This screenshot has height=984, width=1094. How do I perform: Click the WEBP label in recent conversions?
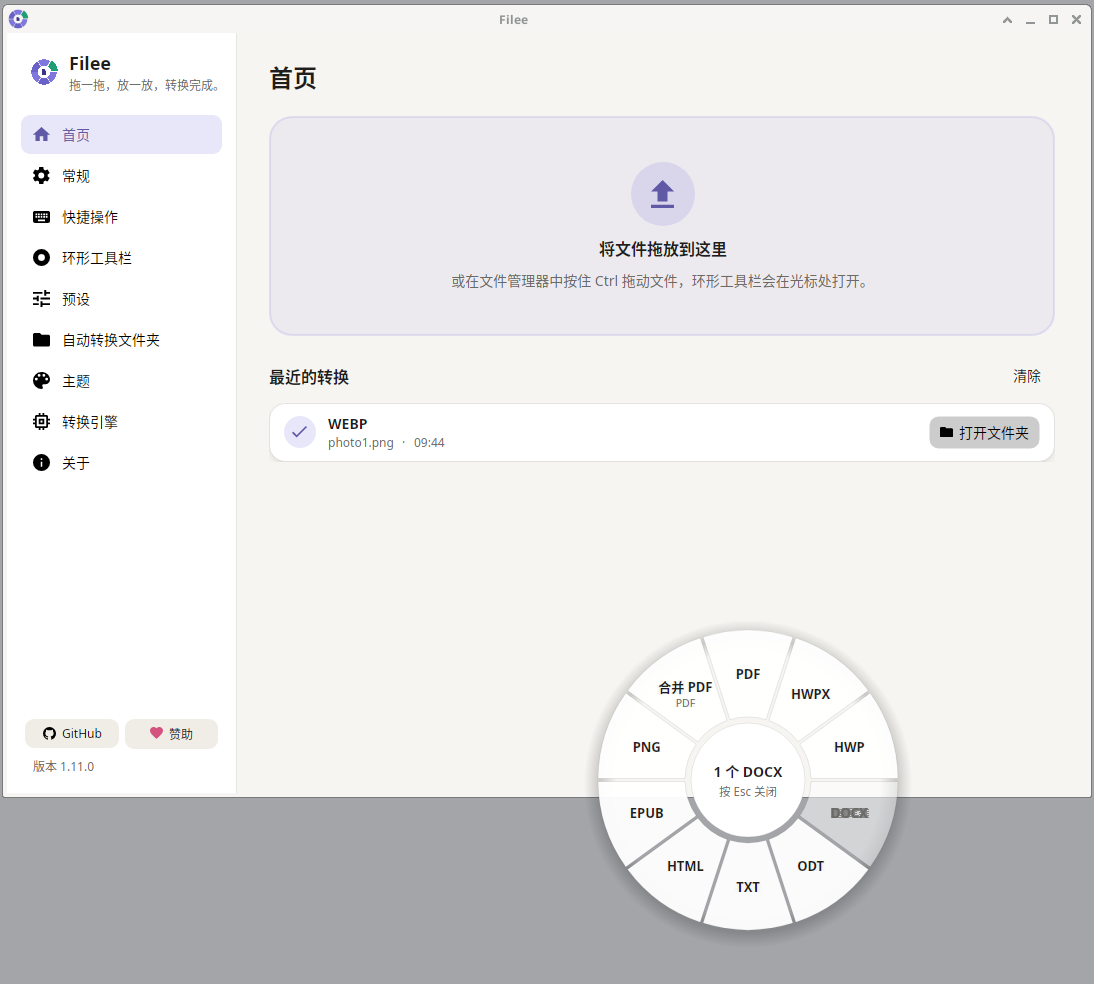click(x=347, y=424)
